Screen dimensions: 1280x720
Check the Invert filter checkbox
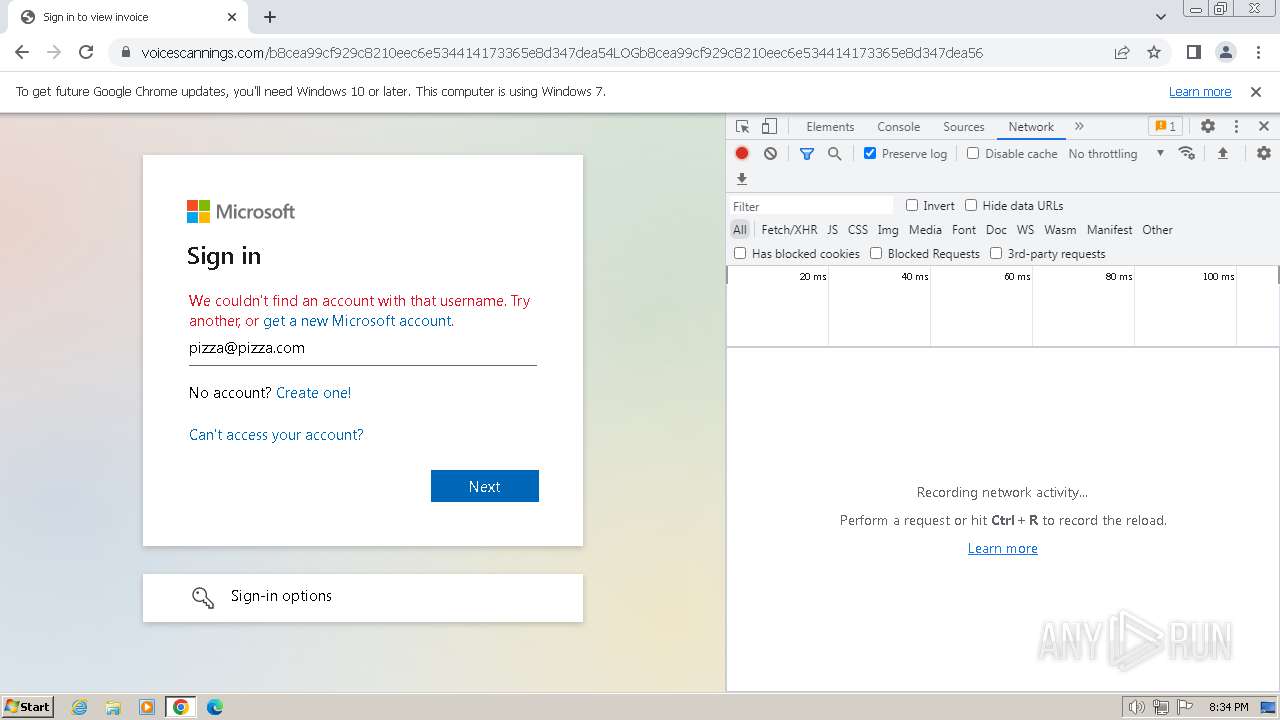[912, 205]
